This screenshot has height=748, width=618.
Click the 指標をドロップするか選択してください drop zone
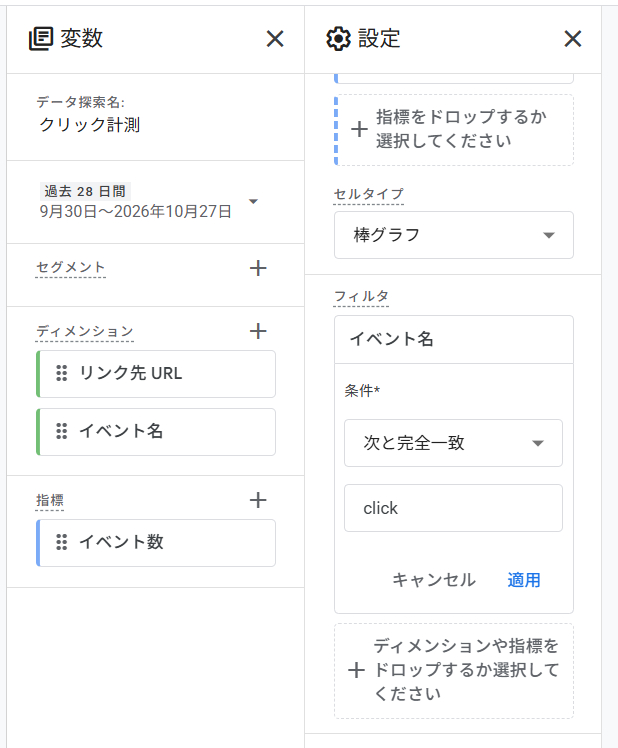(x=454, y=130)
